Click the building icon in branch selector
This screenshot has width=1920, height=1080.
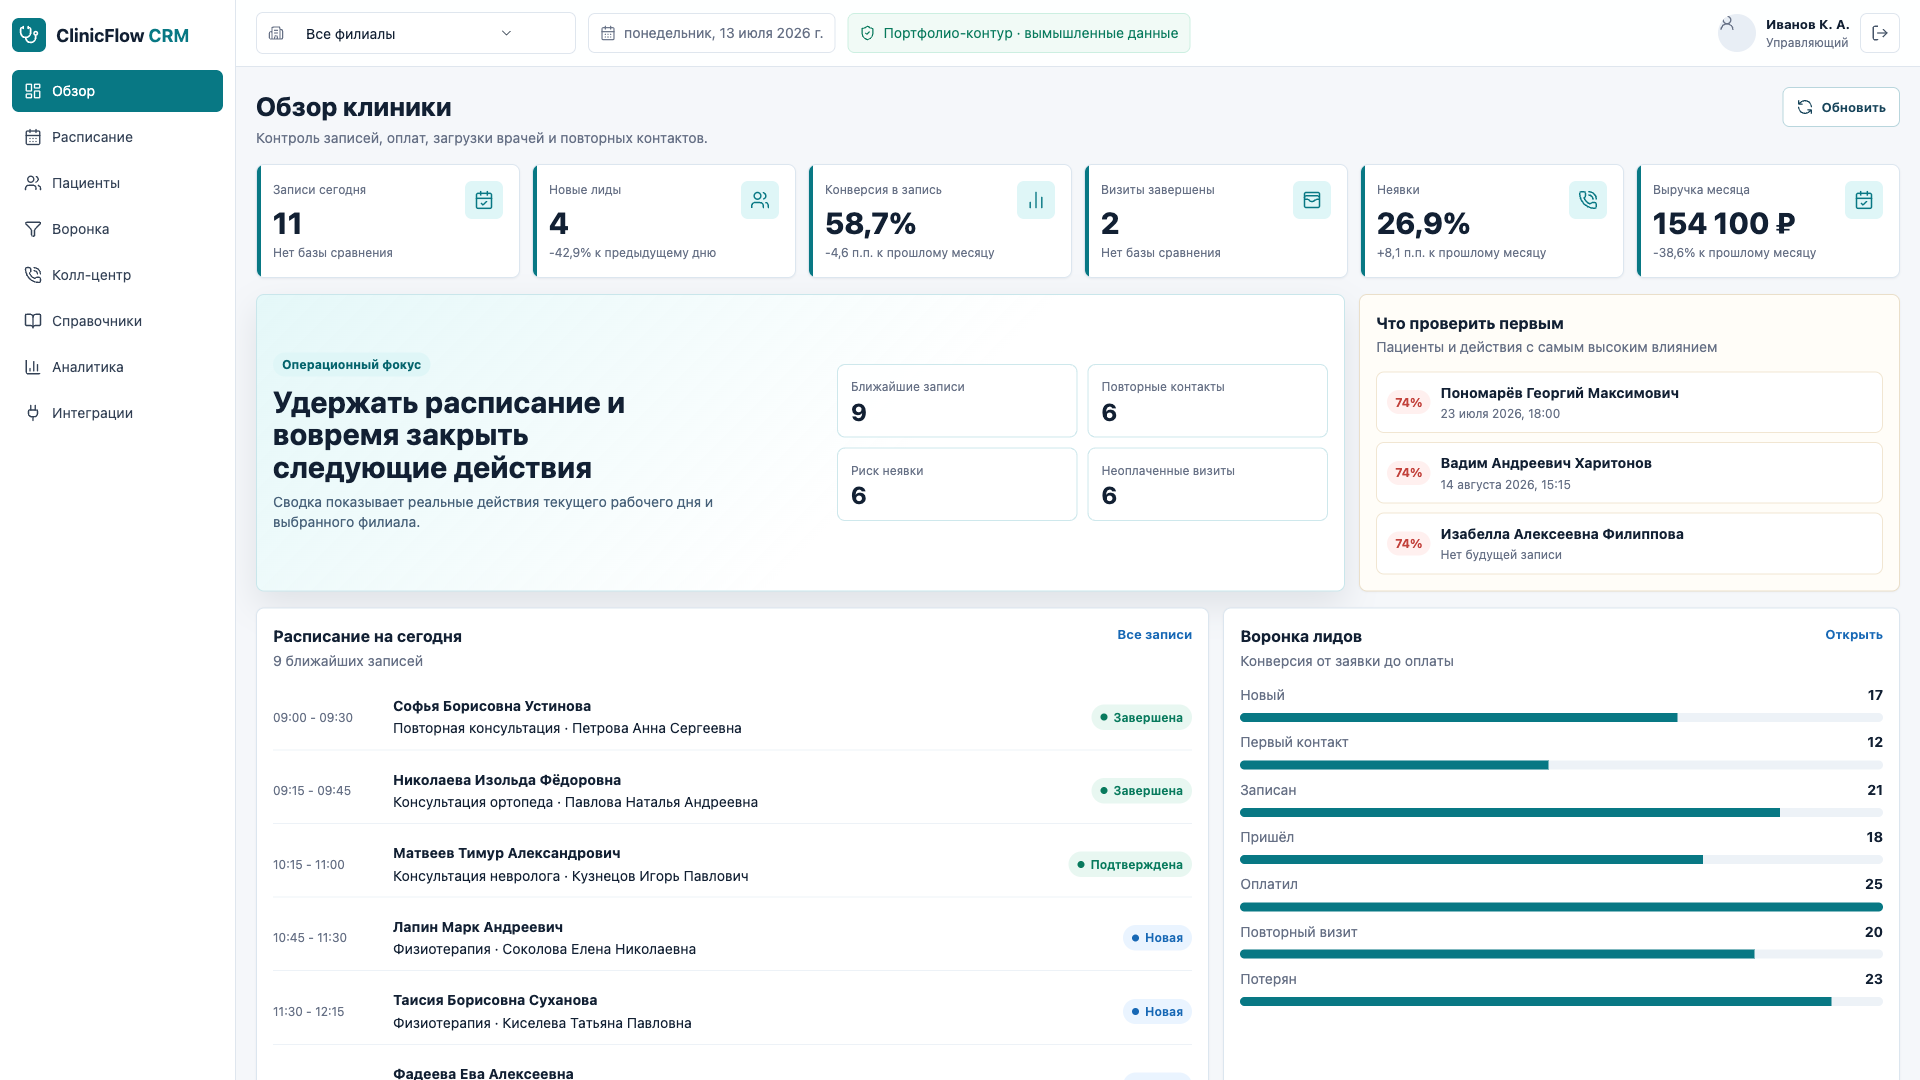click(277, 33)
